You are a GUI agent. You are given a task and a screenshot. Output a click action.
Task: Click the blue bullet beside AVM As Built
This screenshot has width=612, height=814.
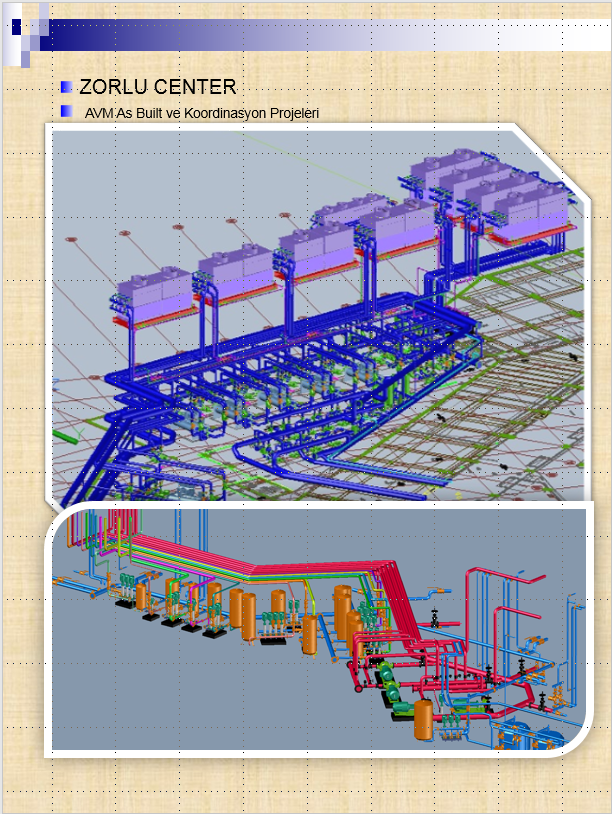[x=66, y=111]
